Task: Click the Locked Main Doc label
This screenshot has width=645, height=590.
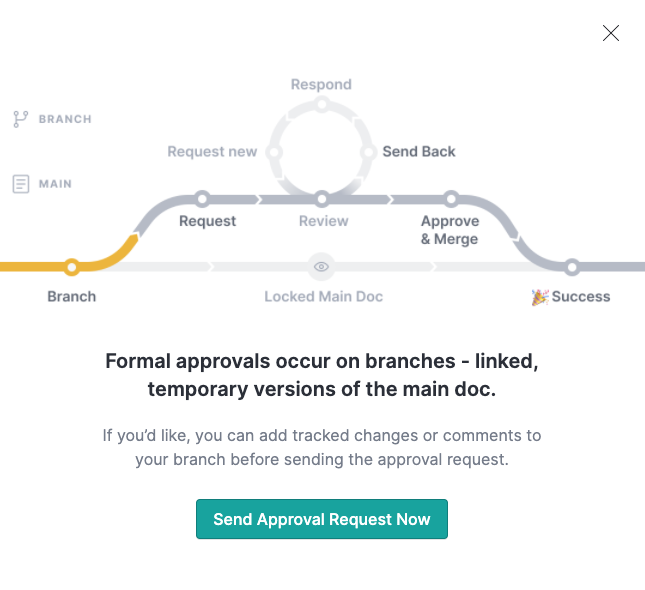Action: (x=324, y=297)
